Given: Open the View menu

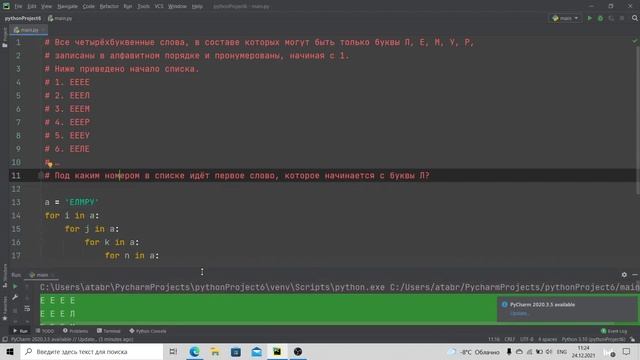Looking at the screenshot, I should [x=47, y=7].
